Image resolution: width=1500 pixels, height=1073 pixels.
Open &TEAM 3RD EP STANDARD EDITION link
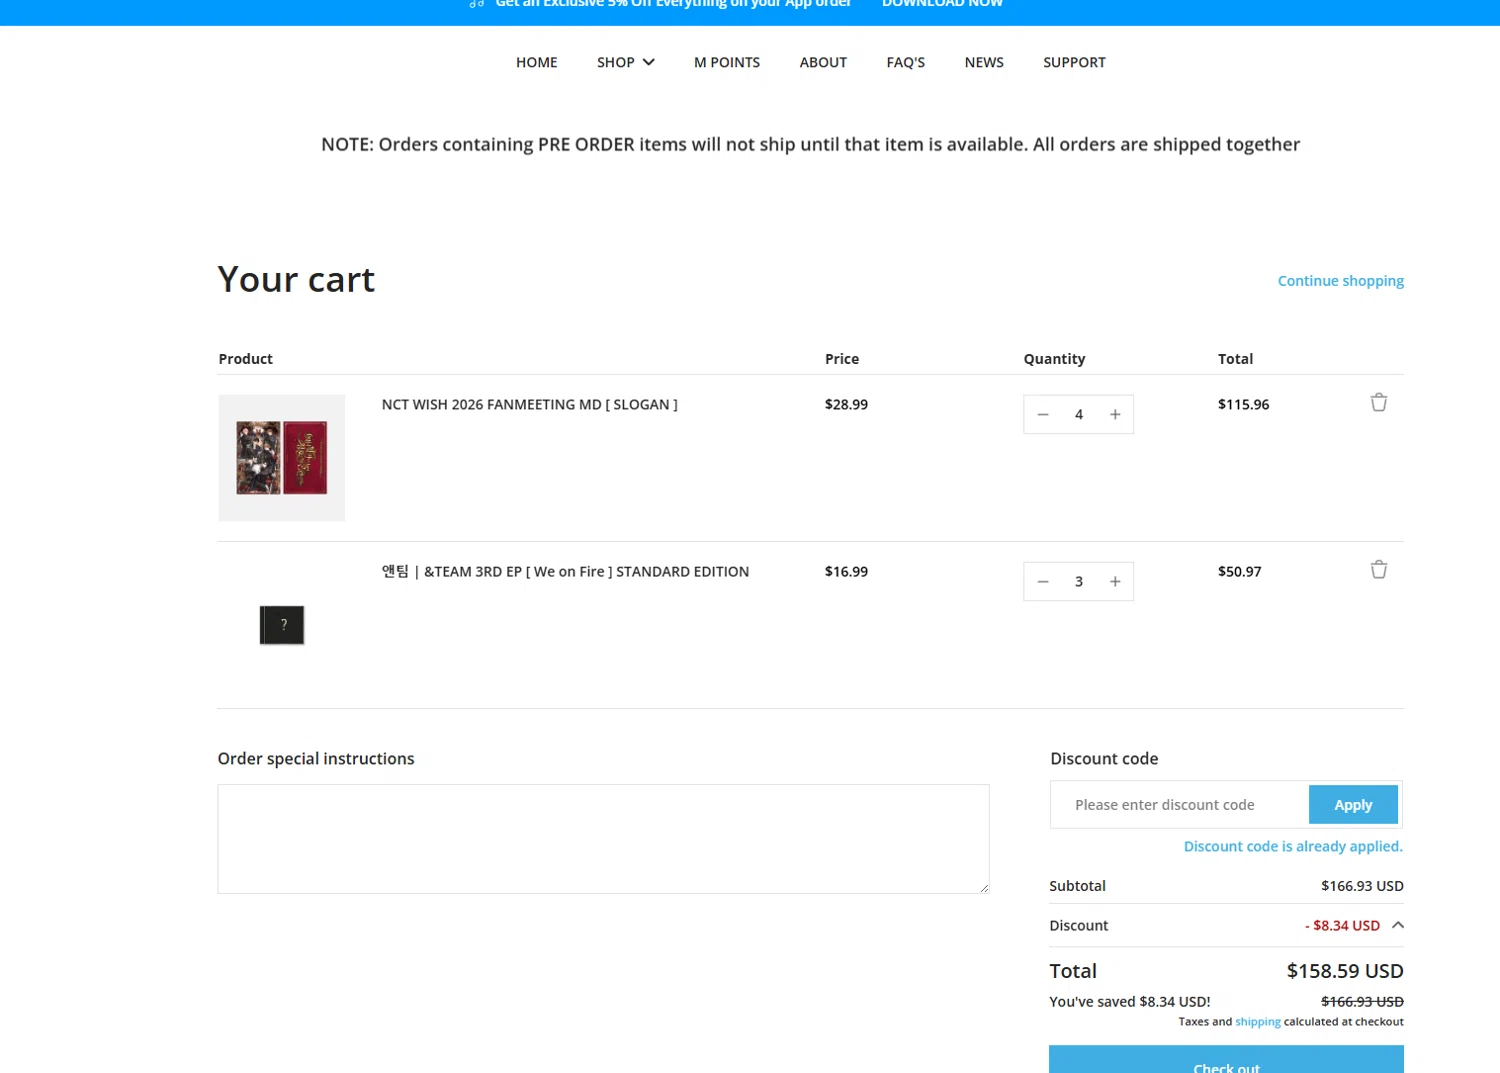tap(565, 571)
